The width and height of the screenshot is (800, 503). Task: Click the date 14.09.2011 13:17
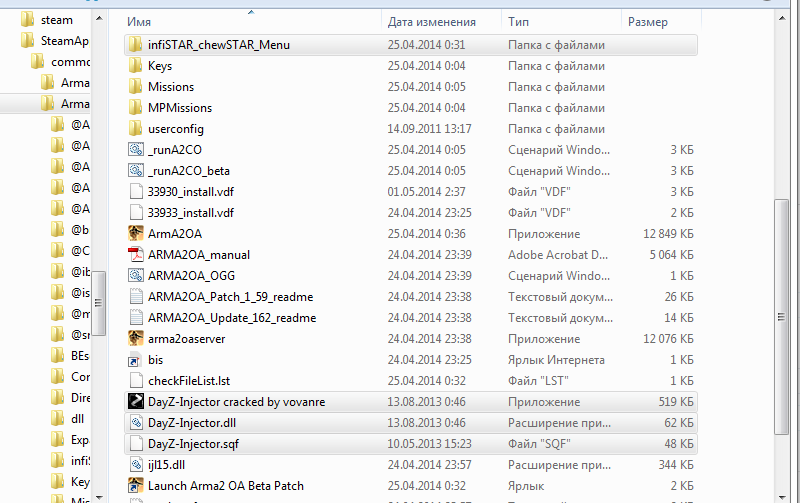429,129
